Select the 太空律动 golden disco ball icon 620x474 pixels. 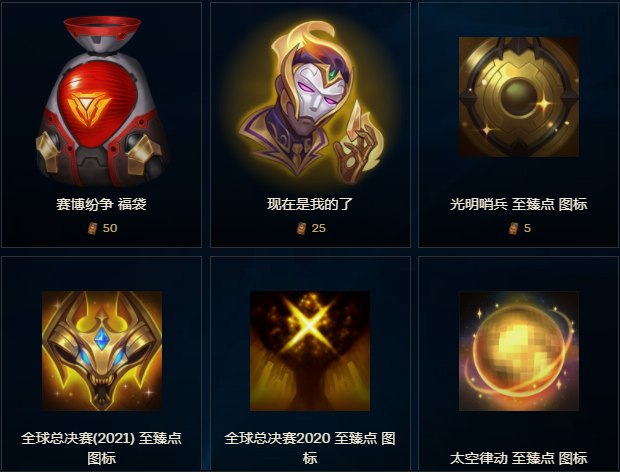point(519,351)
